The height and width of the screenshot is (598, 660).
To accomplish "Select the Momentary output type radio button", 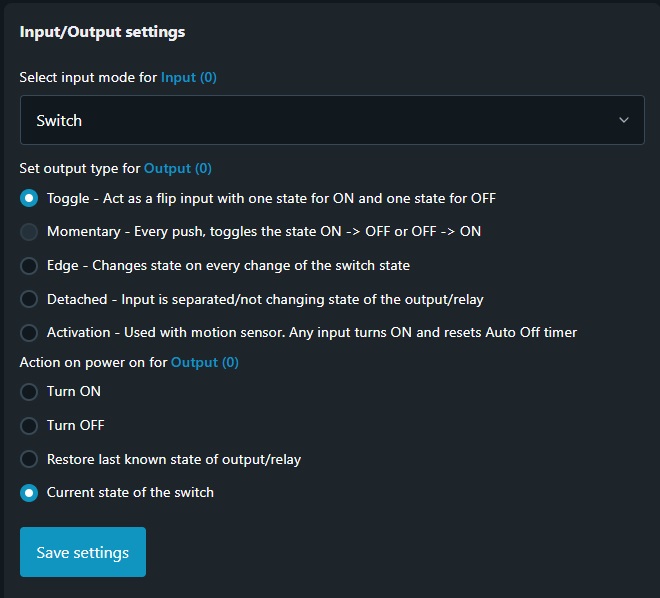I will 29,232.
